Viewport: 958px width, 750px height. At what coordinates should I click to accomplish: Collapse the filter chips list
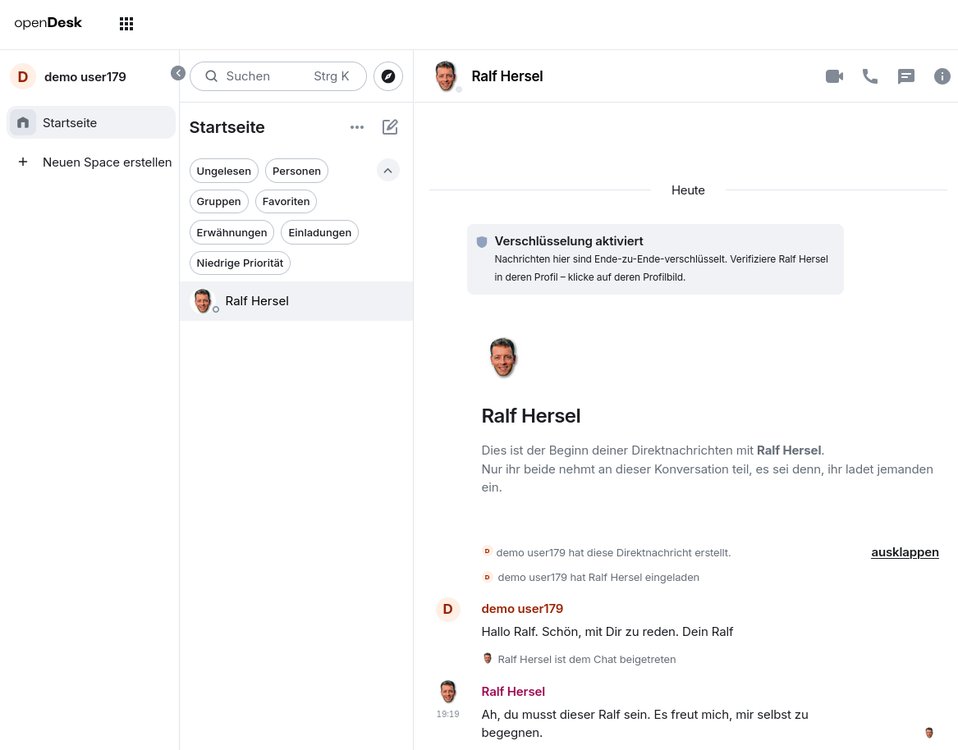388,170
